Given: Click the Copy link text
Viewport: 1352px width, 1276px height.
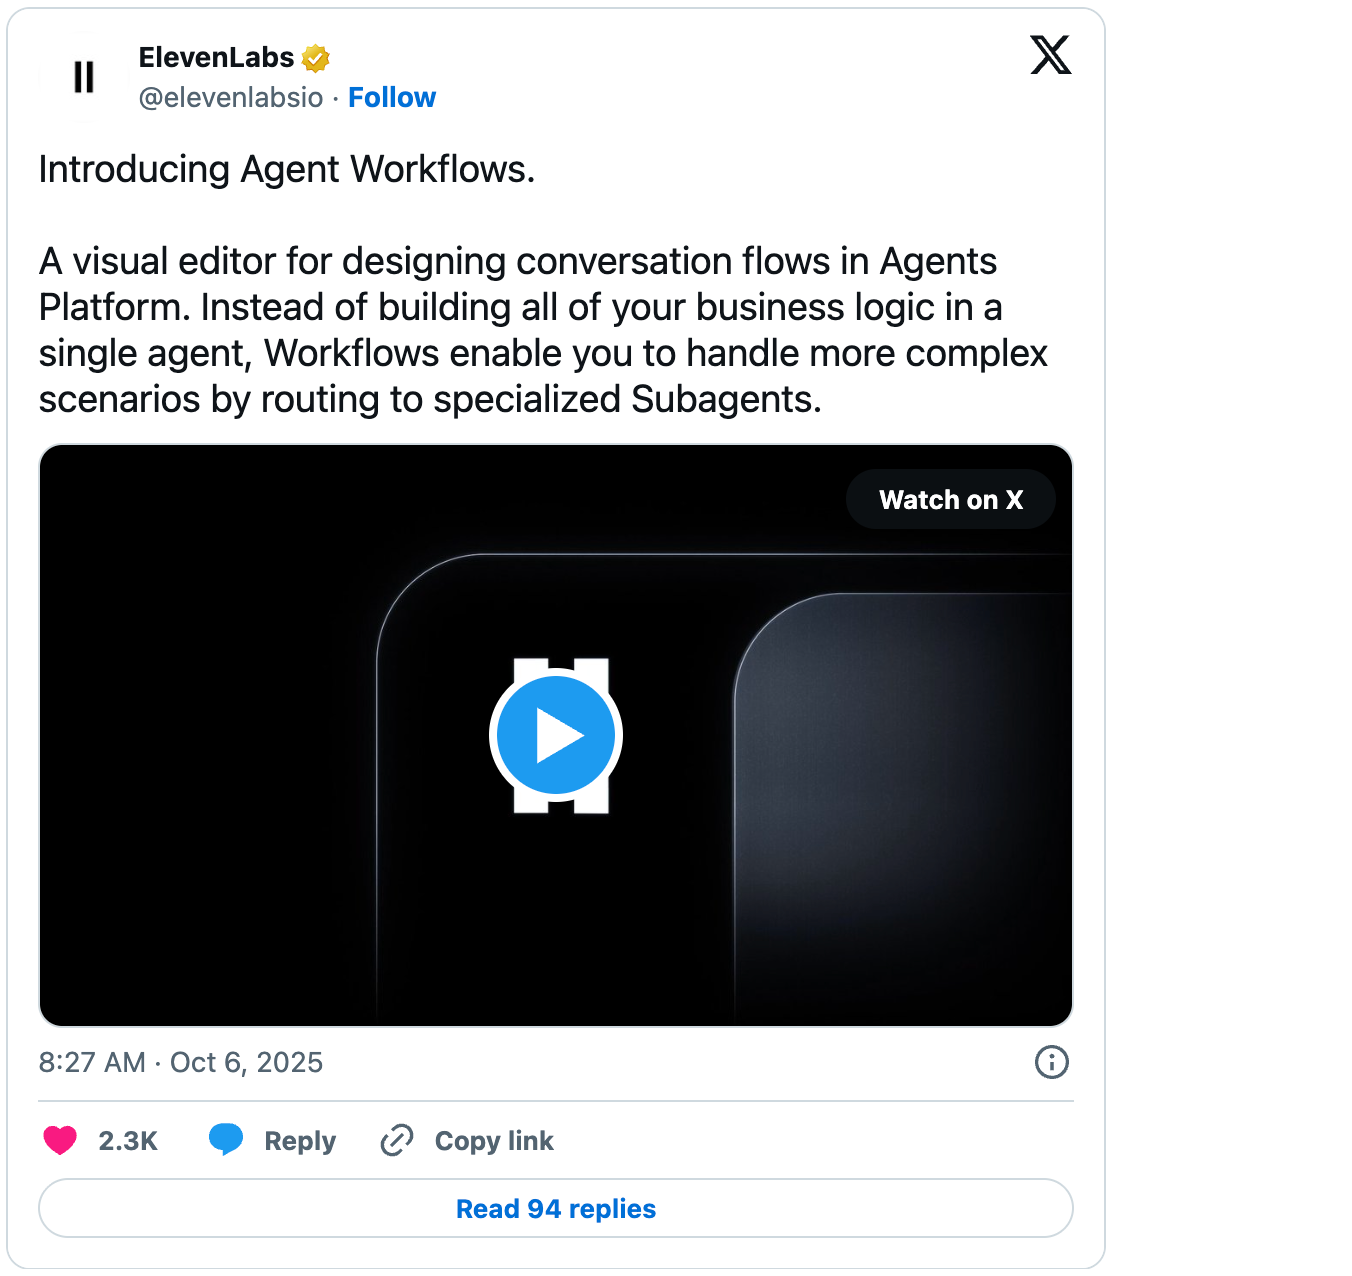Looking at the screenshot, I should point(494,1141).
